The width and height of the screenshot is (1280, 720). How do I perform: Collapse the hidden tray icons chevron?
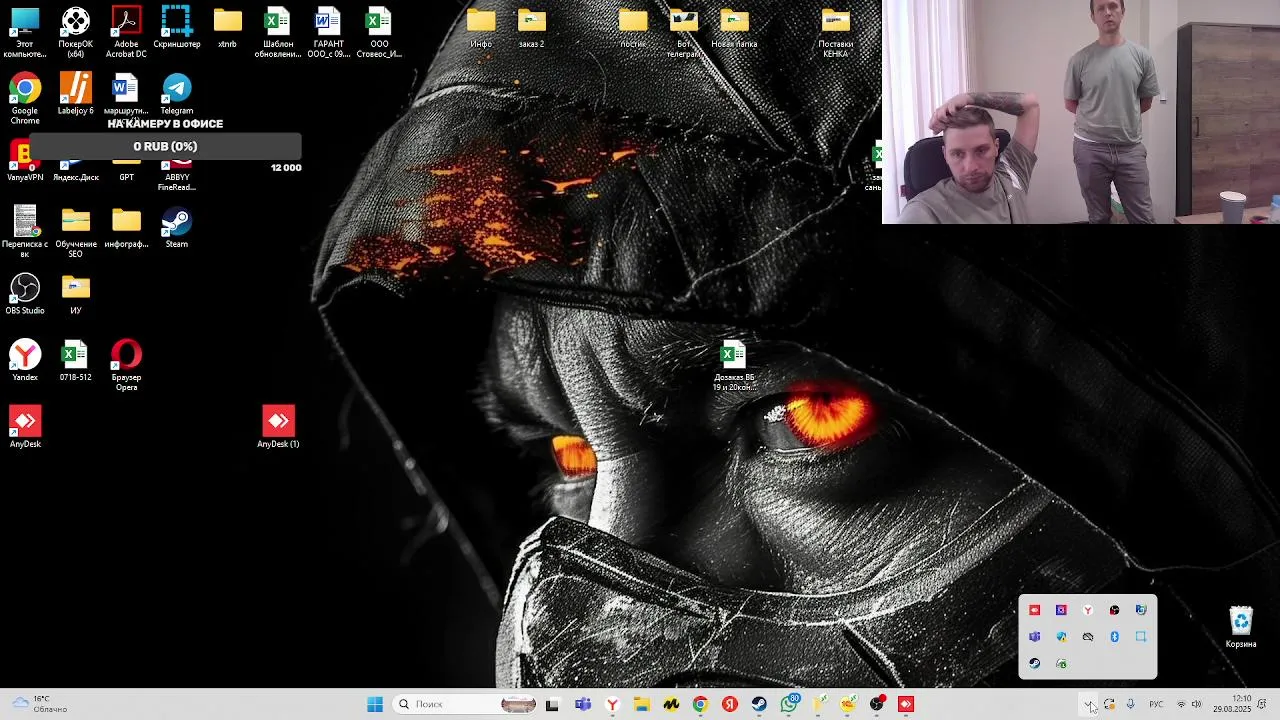coord(1087,704)
